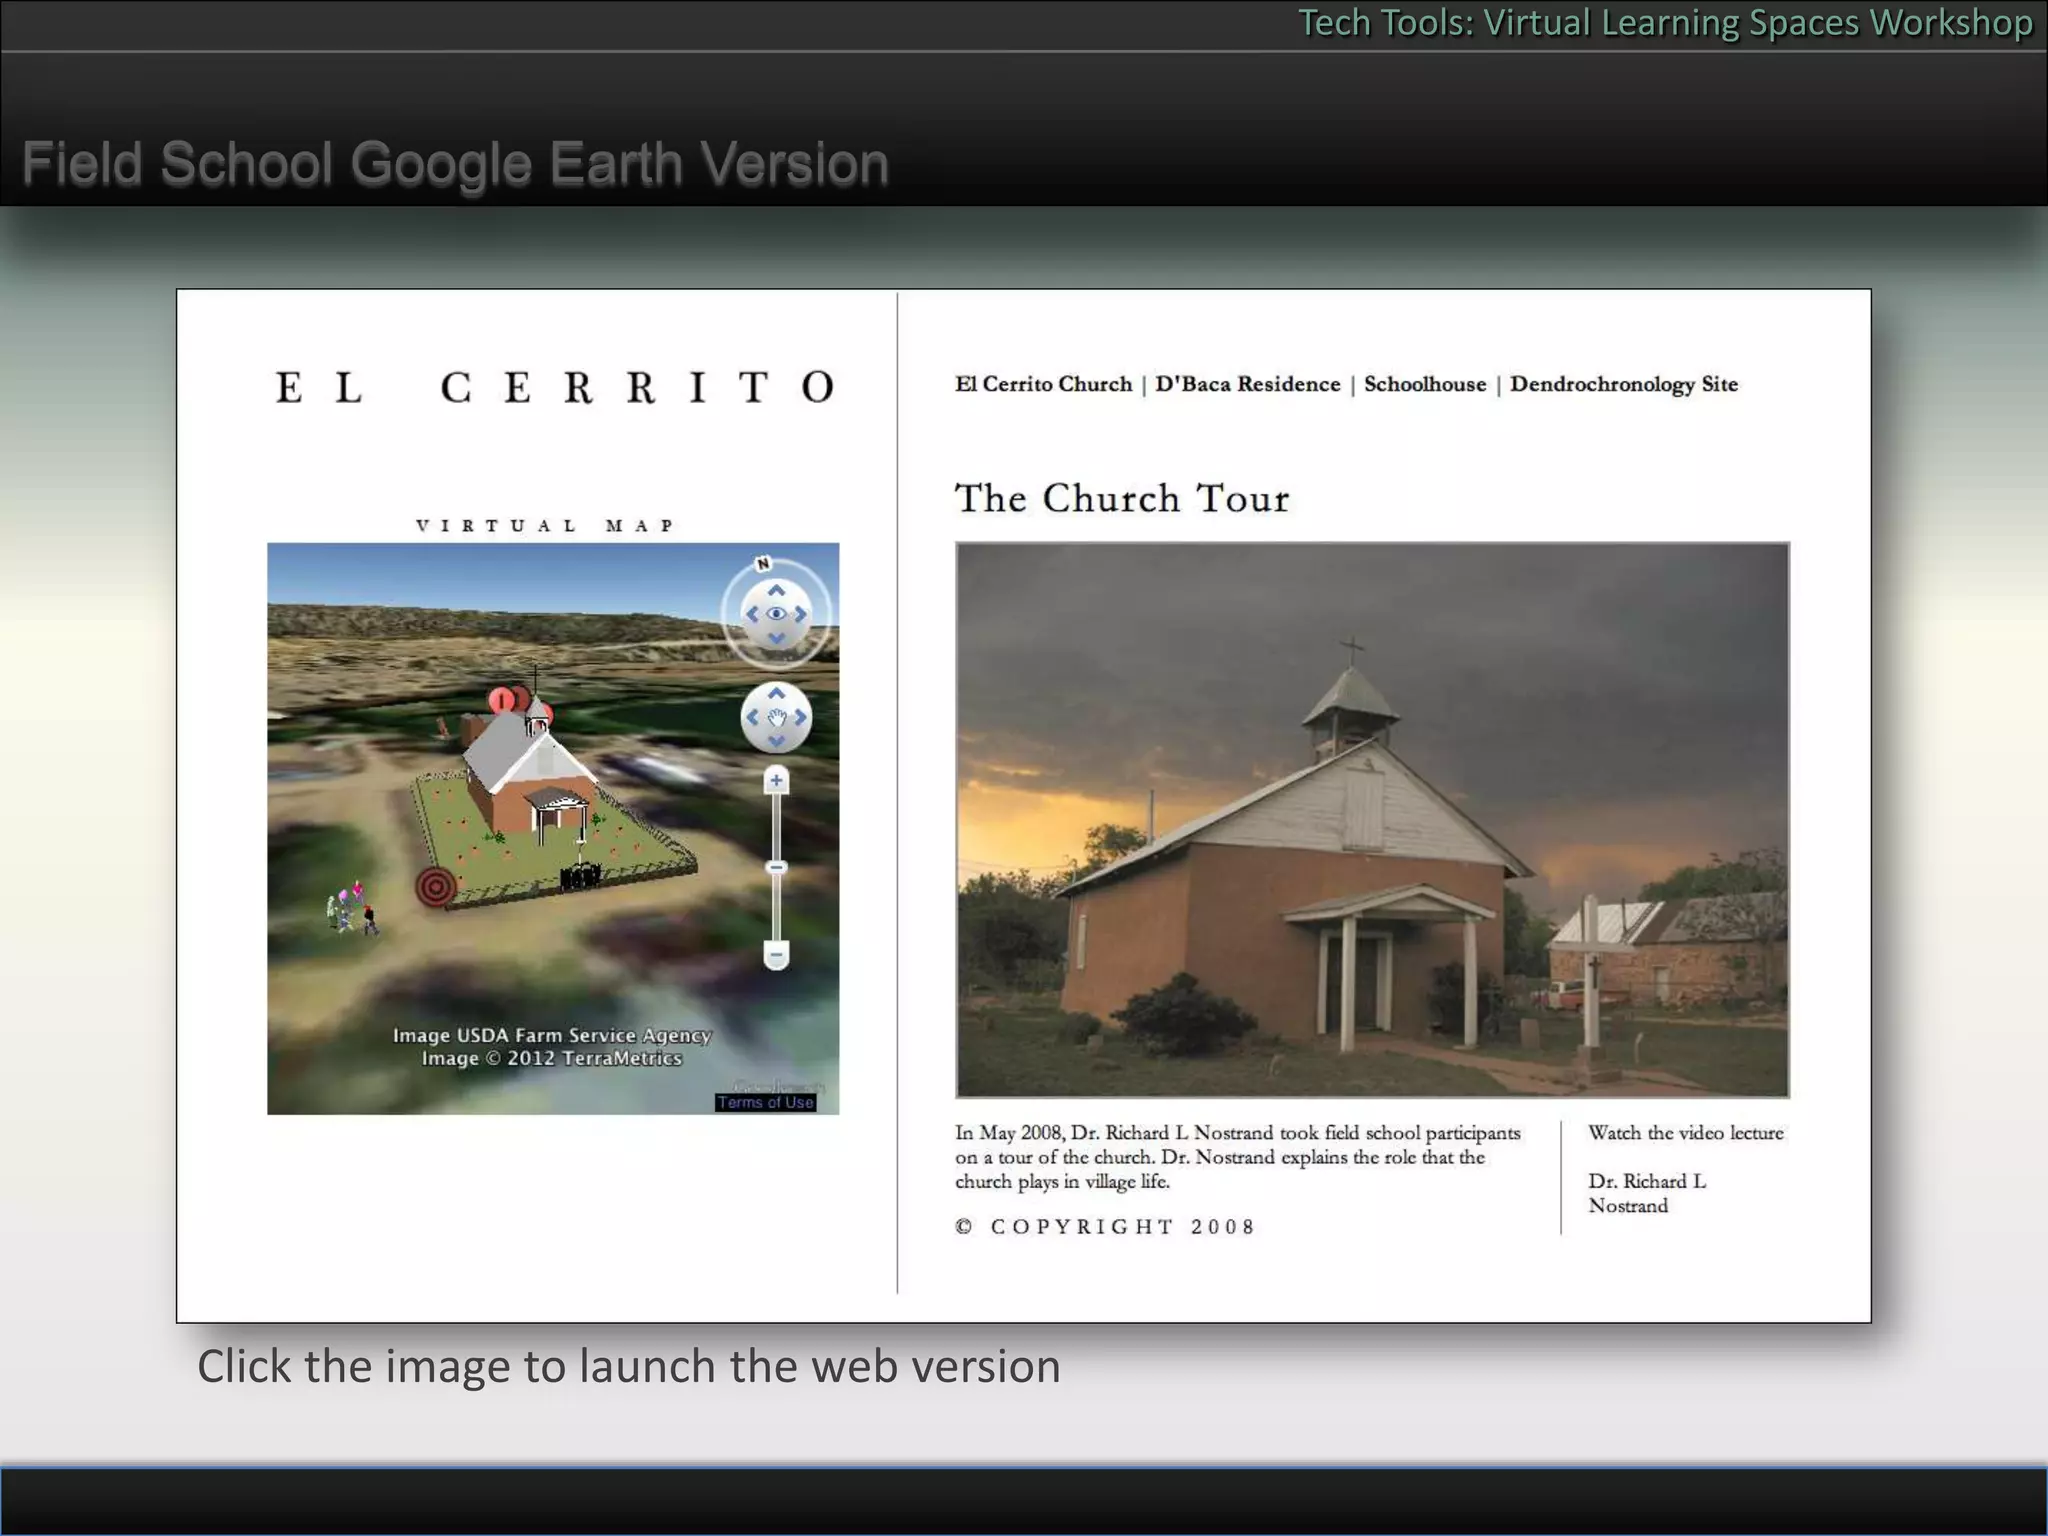Open Terms of Use link
This screenshot has height=1536, width=2048.
pyautogui.click(x=765, y=1102)
